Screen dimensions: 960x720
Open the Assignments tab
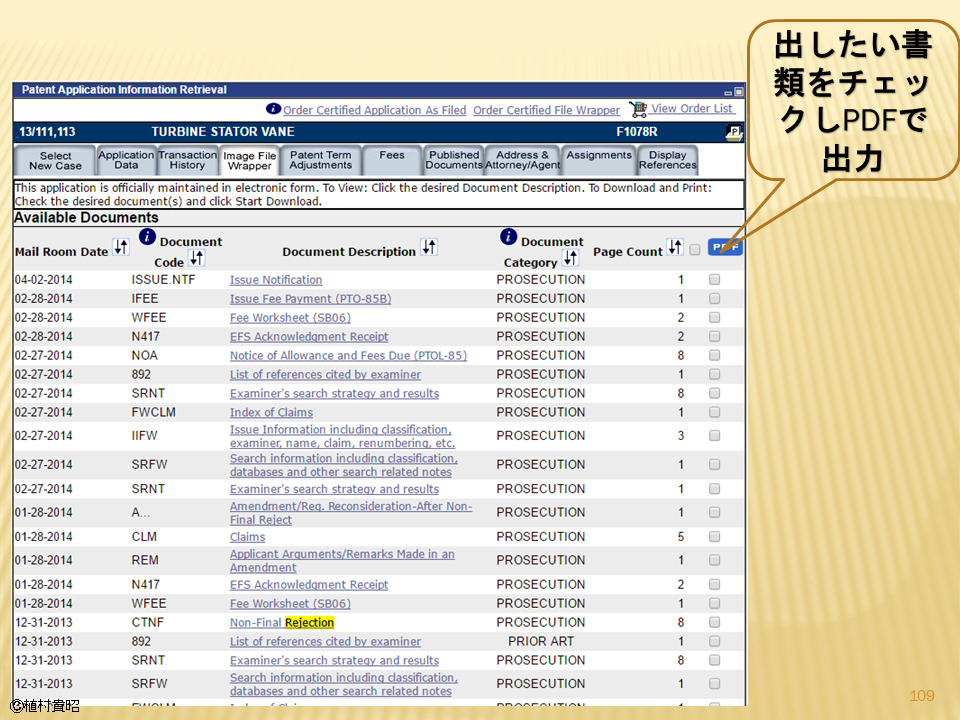pyautogui.click(x=599, y=160)
